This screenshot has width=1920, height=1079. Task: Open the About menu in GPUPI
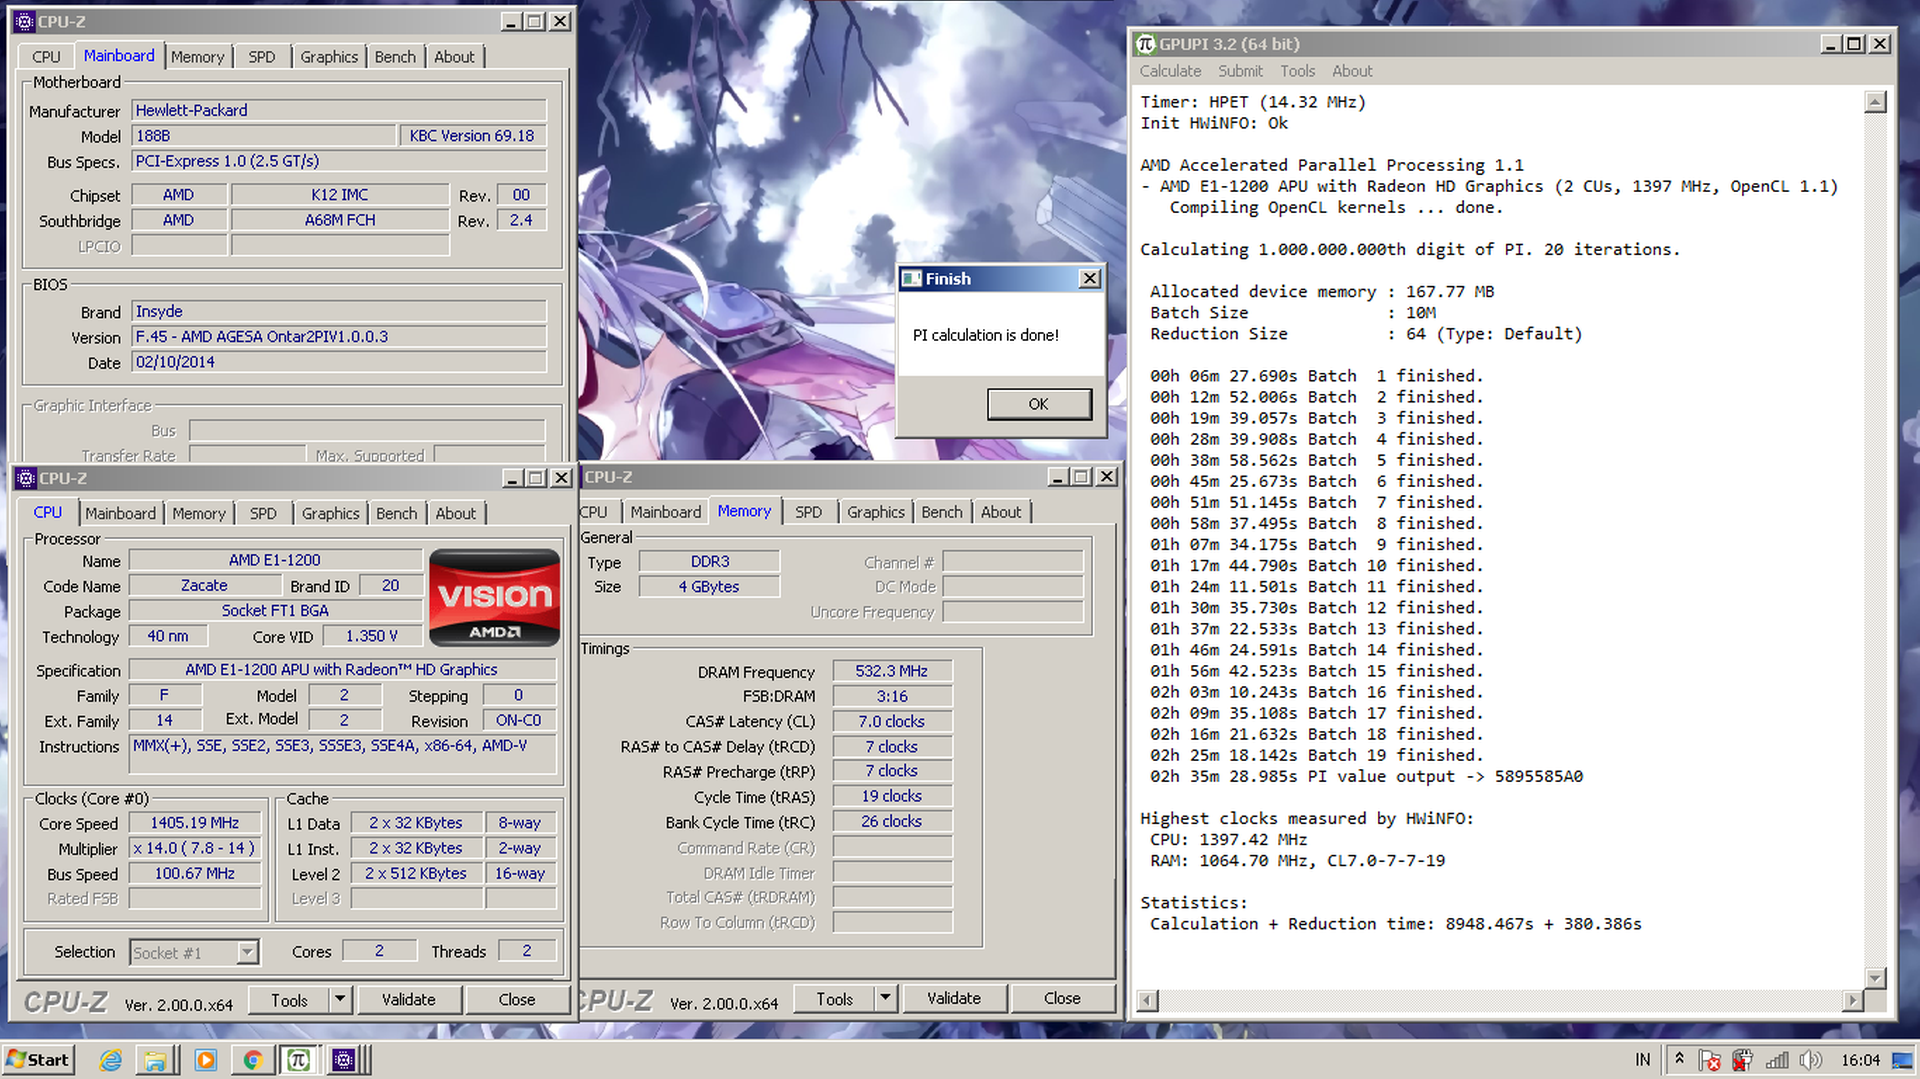tap(1352, 71)
